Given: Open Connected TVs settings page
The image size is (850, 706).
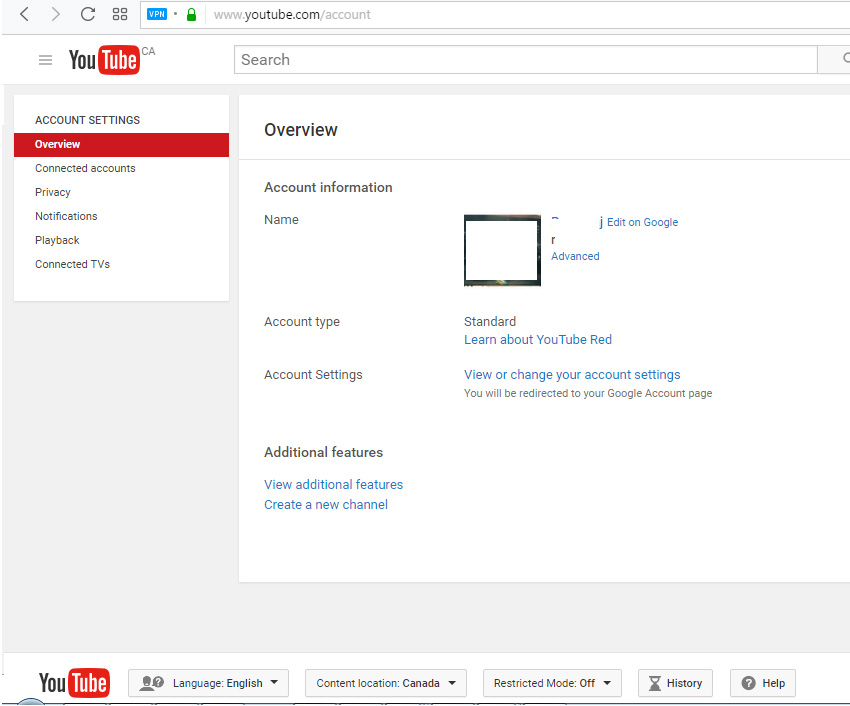Looking at the screenshot, I should click(x=72, y=264).
